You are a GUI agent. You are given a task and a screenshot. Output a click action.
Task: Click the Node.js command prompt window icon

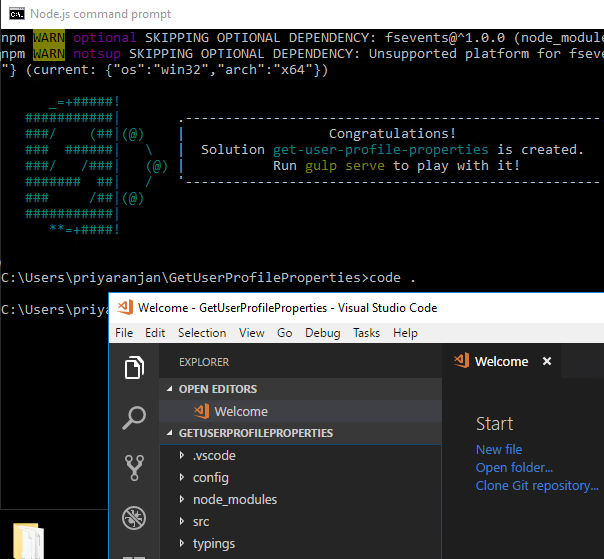tap(17, 14)
